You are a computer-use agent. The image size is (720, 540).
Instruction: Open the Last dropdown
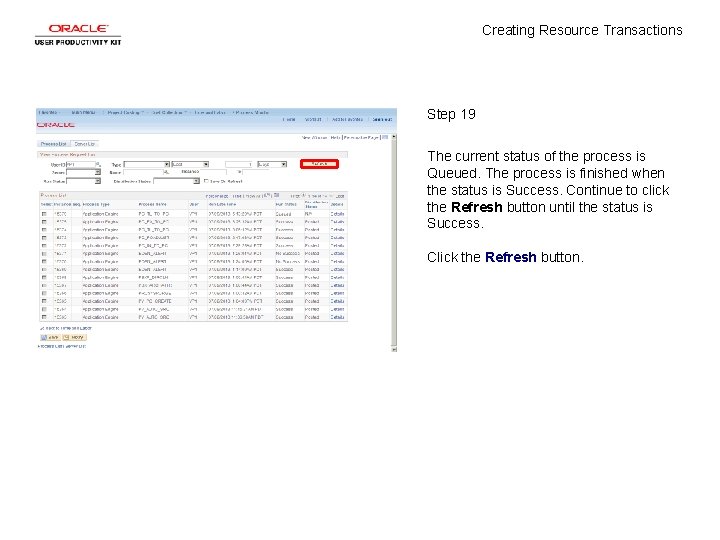point(190,164)
